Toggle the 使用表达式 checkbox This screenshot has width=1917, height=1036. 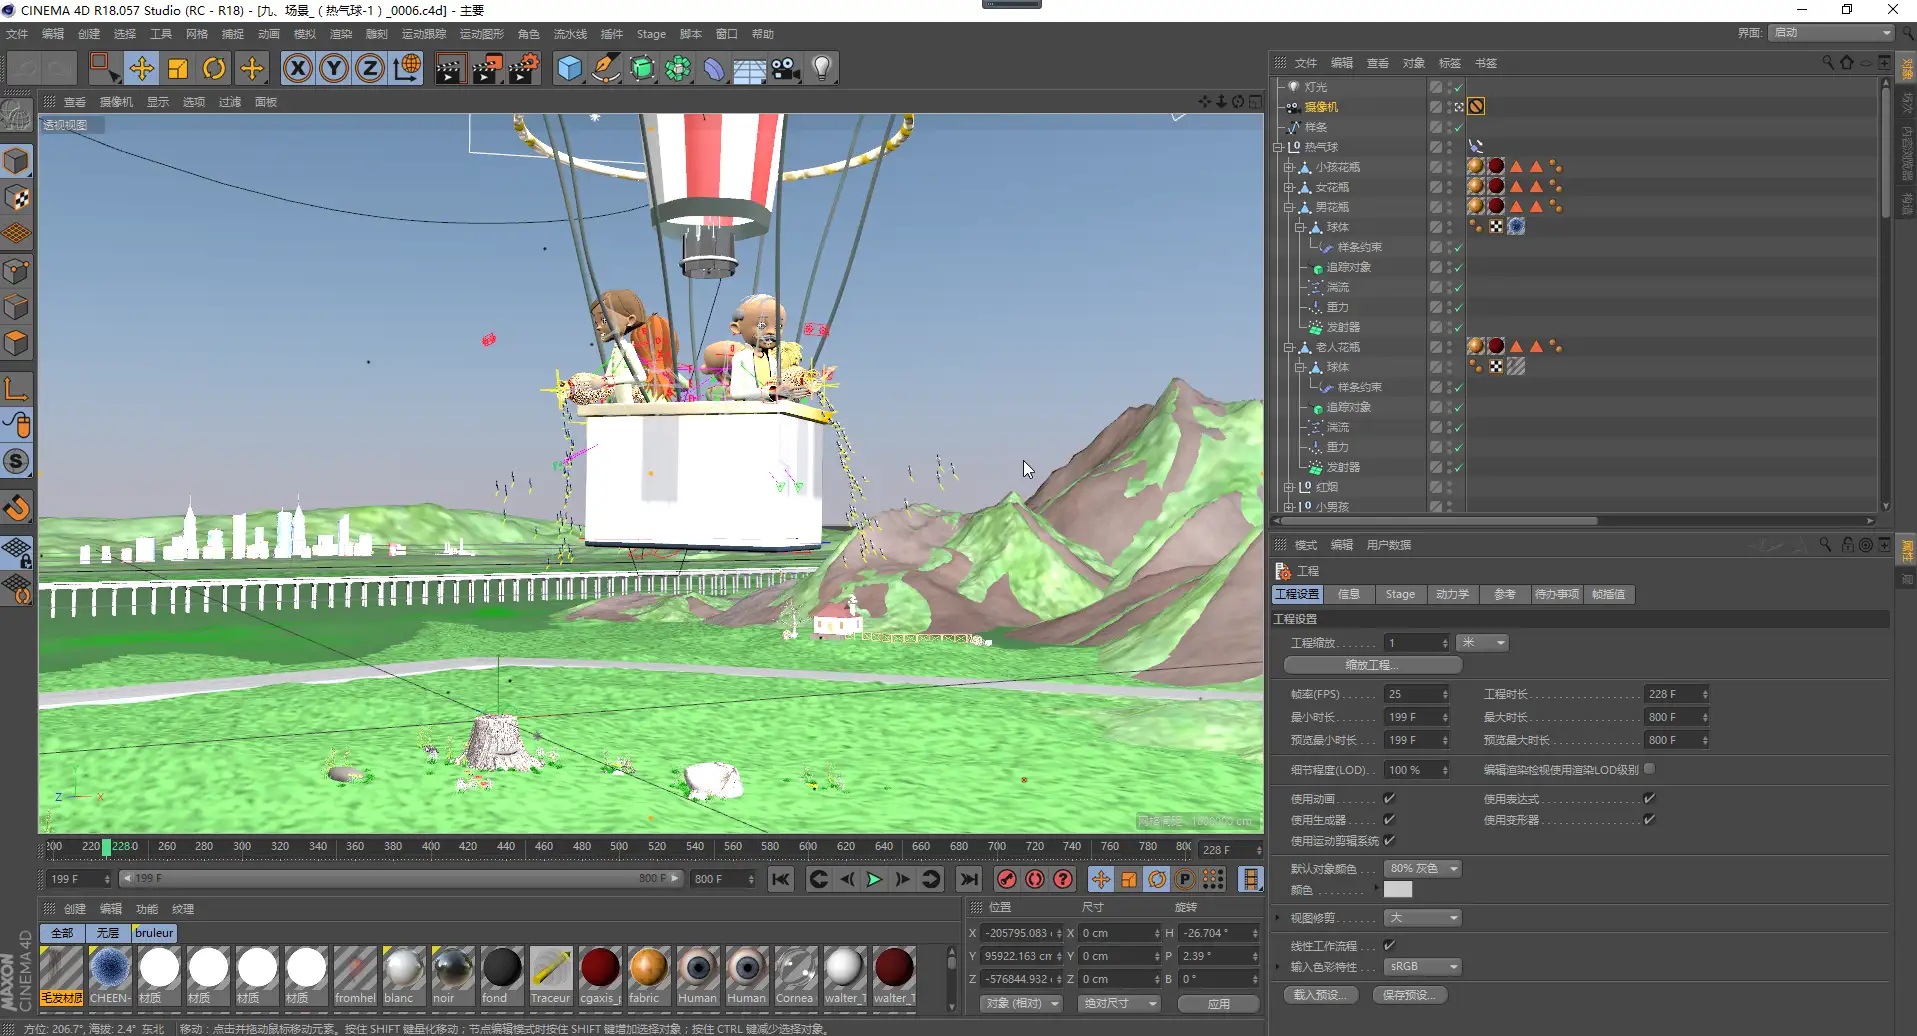point(1649,798)
